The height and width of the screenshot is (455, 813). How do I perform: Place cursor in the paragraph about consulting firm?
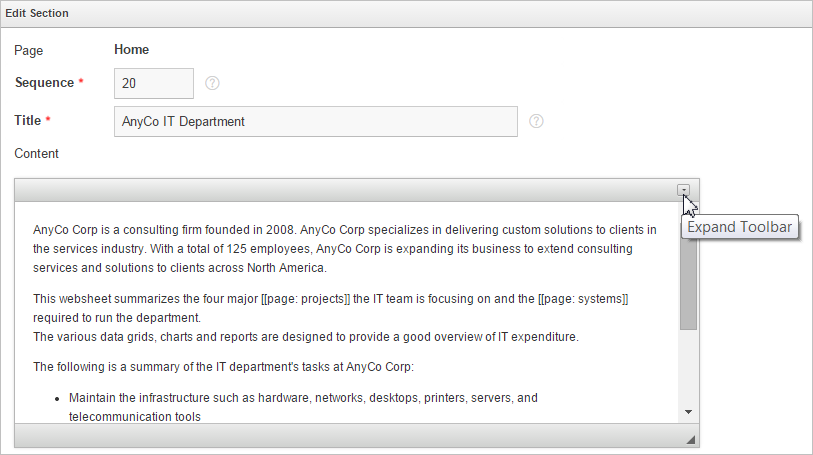click(345, 249)
